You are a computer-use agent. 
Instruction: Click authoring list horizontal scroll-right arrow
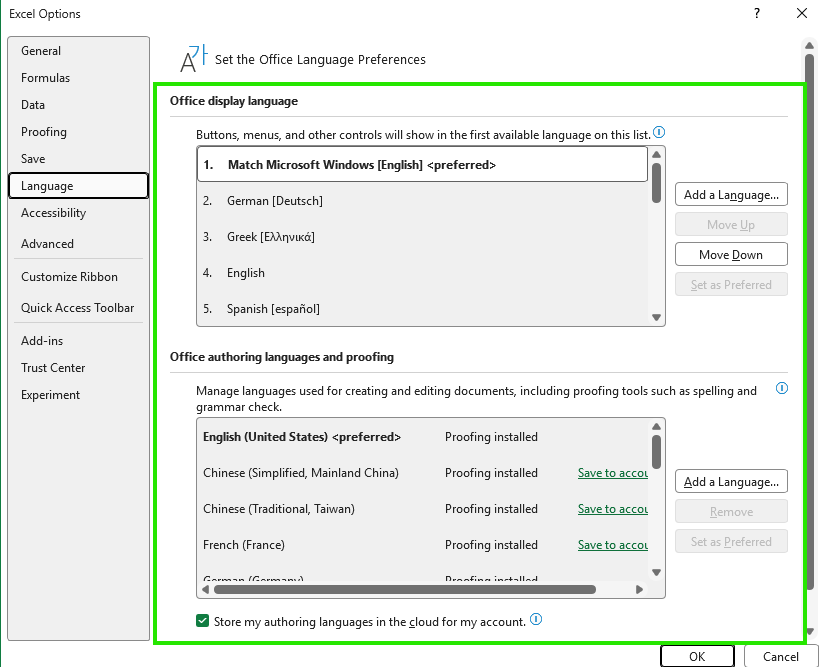coord(639,589)
